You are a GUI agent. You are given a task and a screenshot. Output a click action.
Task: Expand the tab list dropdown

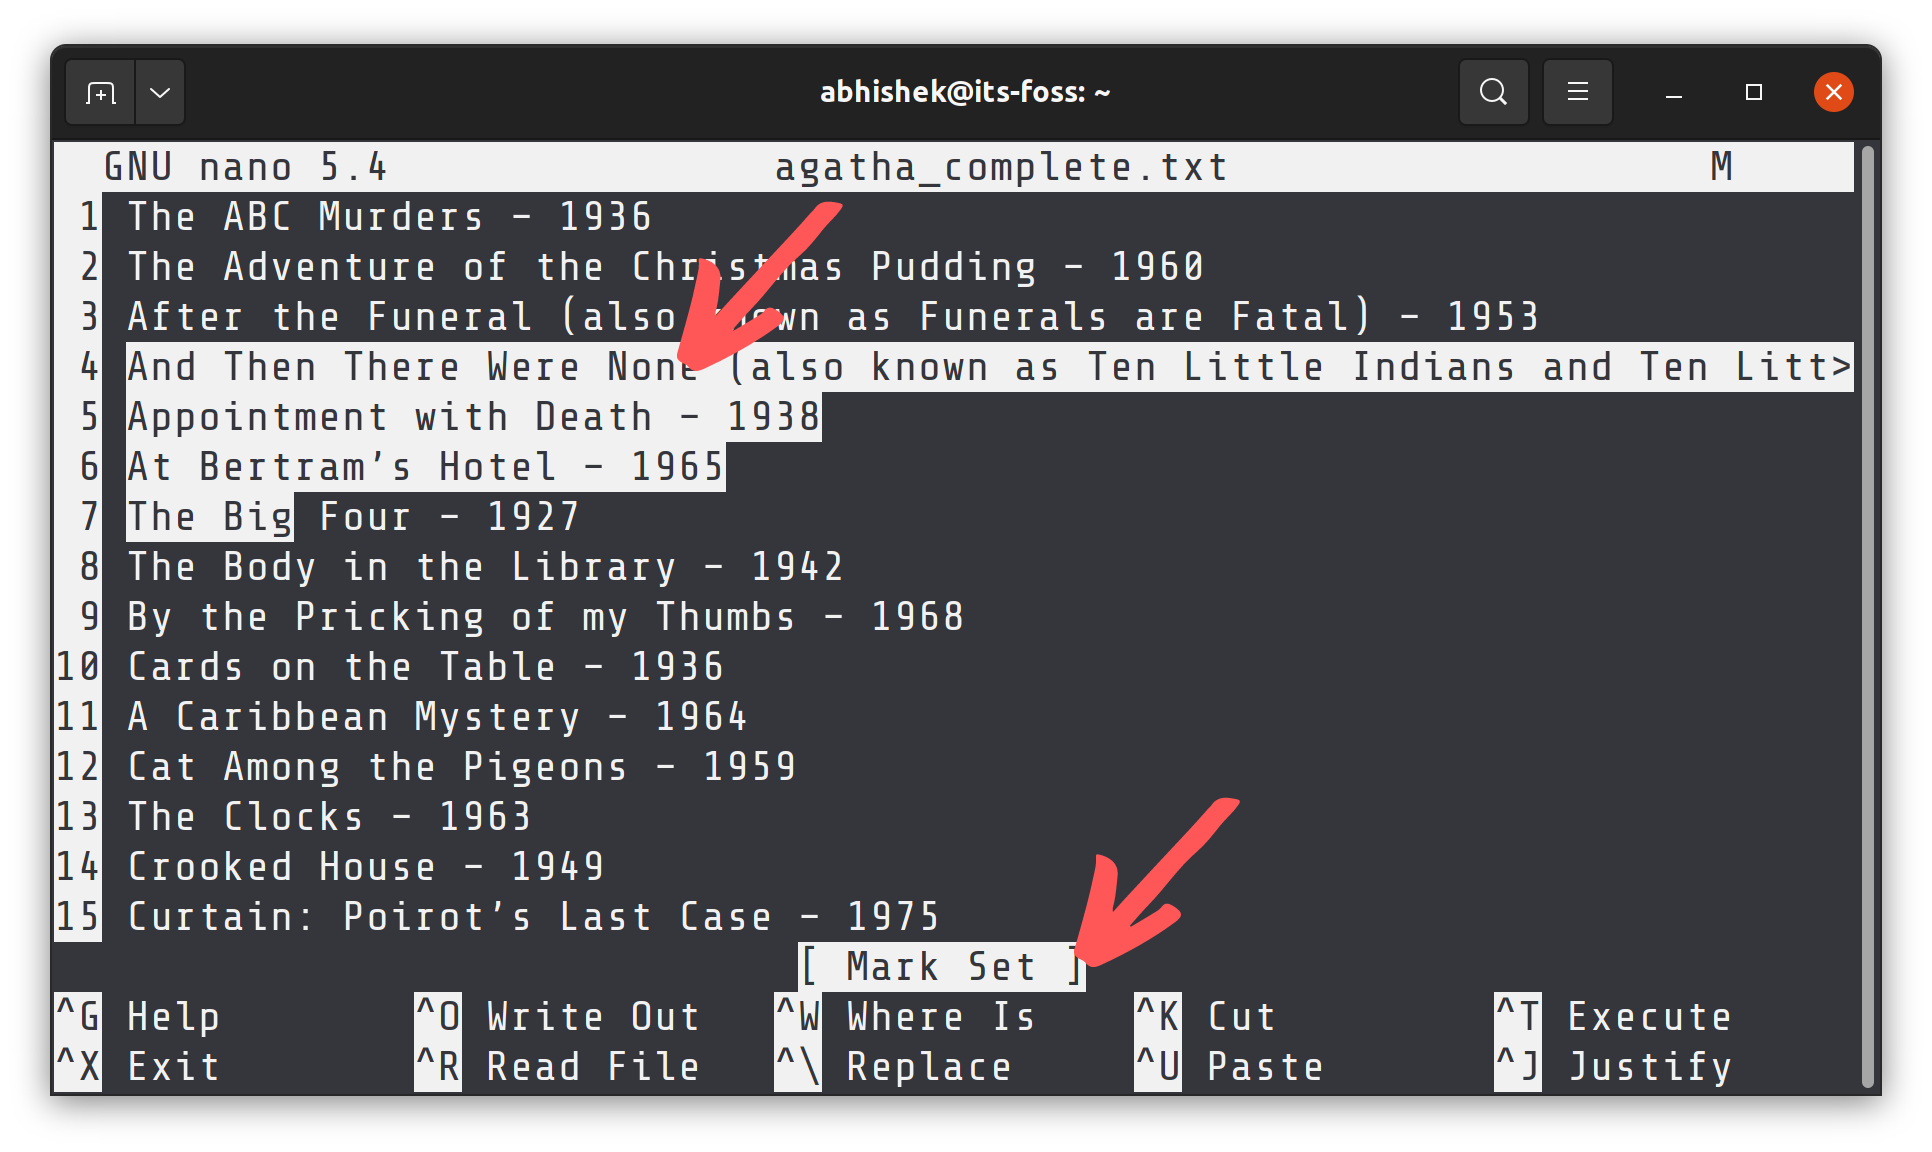[159, 92]
